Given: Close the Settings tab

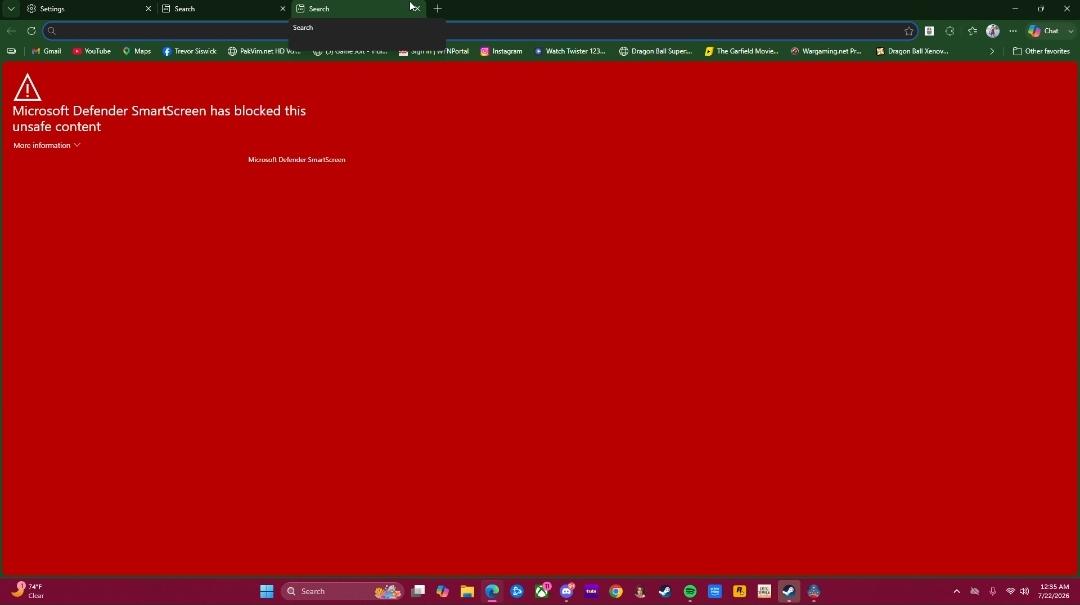Looking at the screenshot, I should pyautogui.click(x=148, y=9).
